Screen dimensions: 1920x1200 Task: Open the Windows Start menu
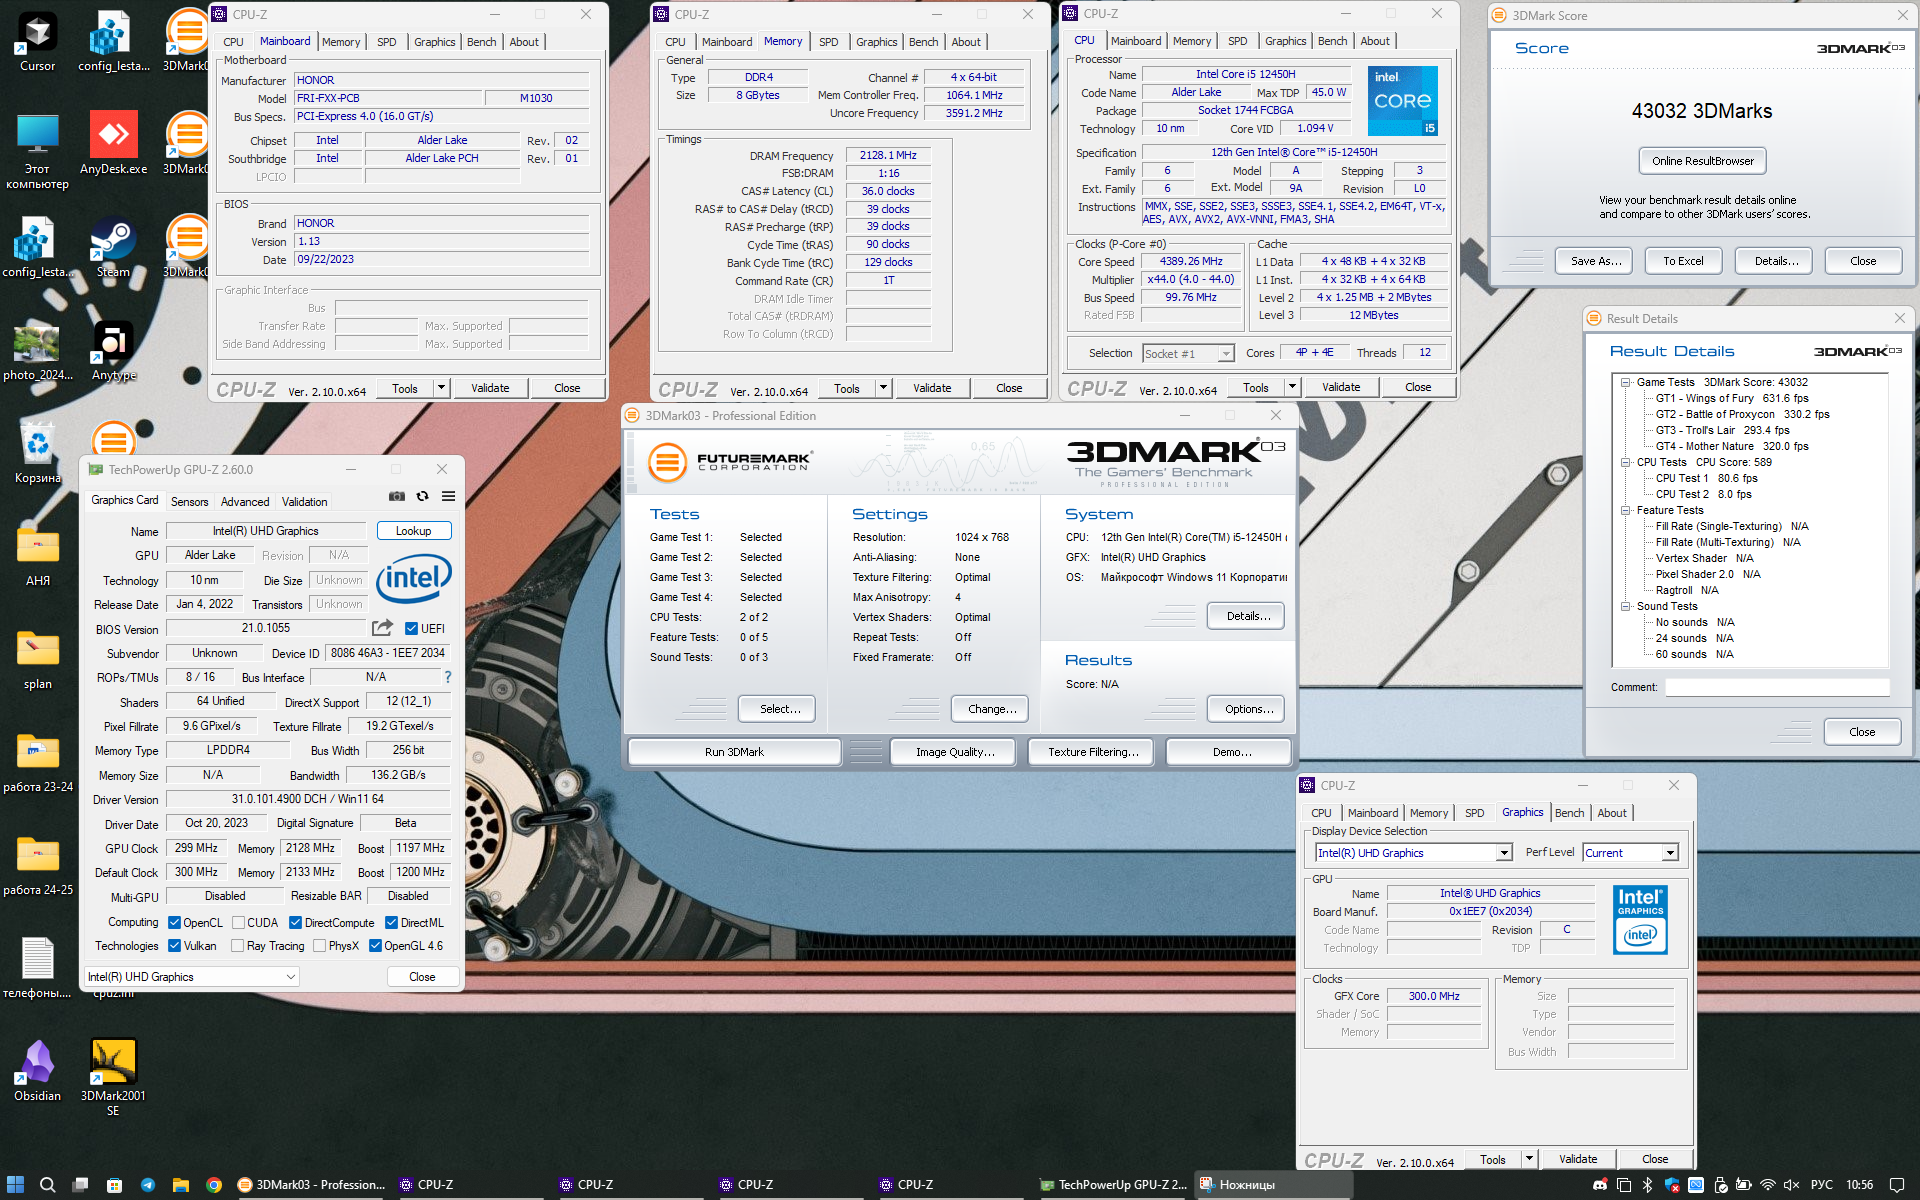[x=15, y=1184]
